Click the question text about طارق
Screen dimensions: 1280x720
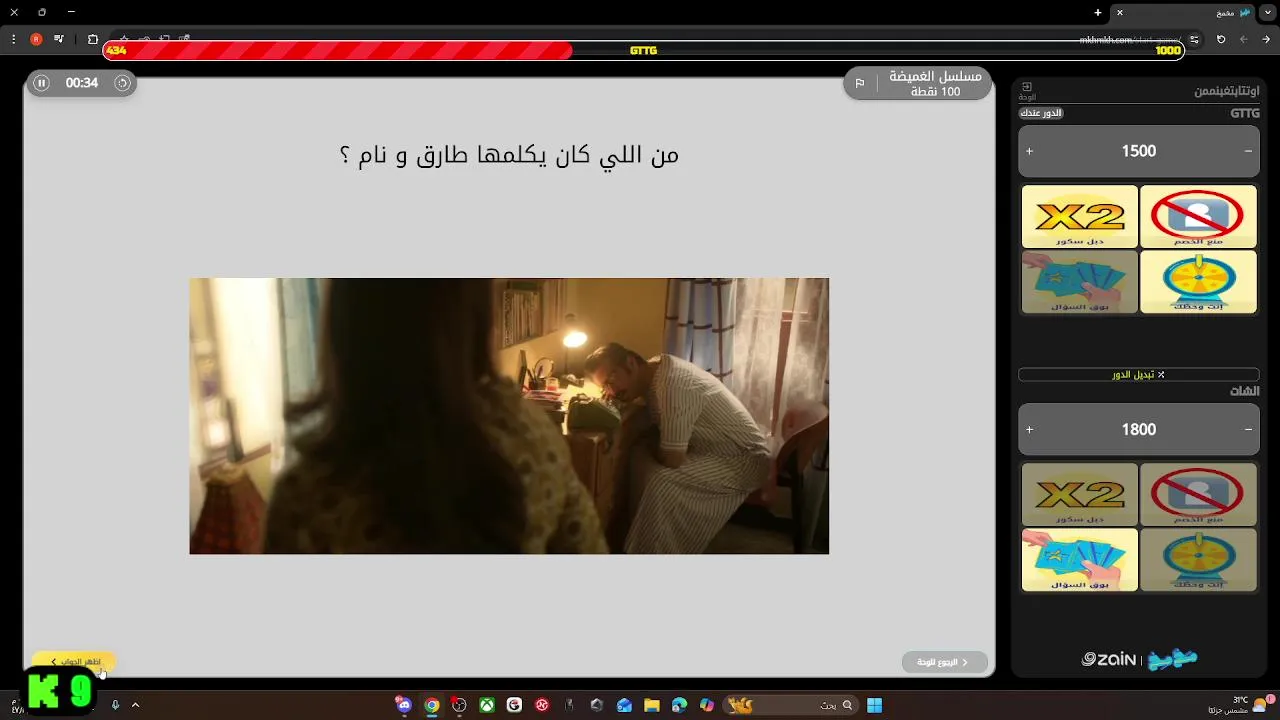pos(509,155)
